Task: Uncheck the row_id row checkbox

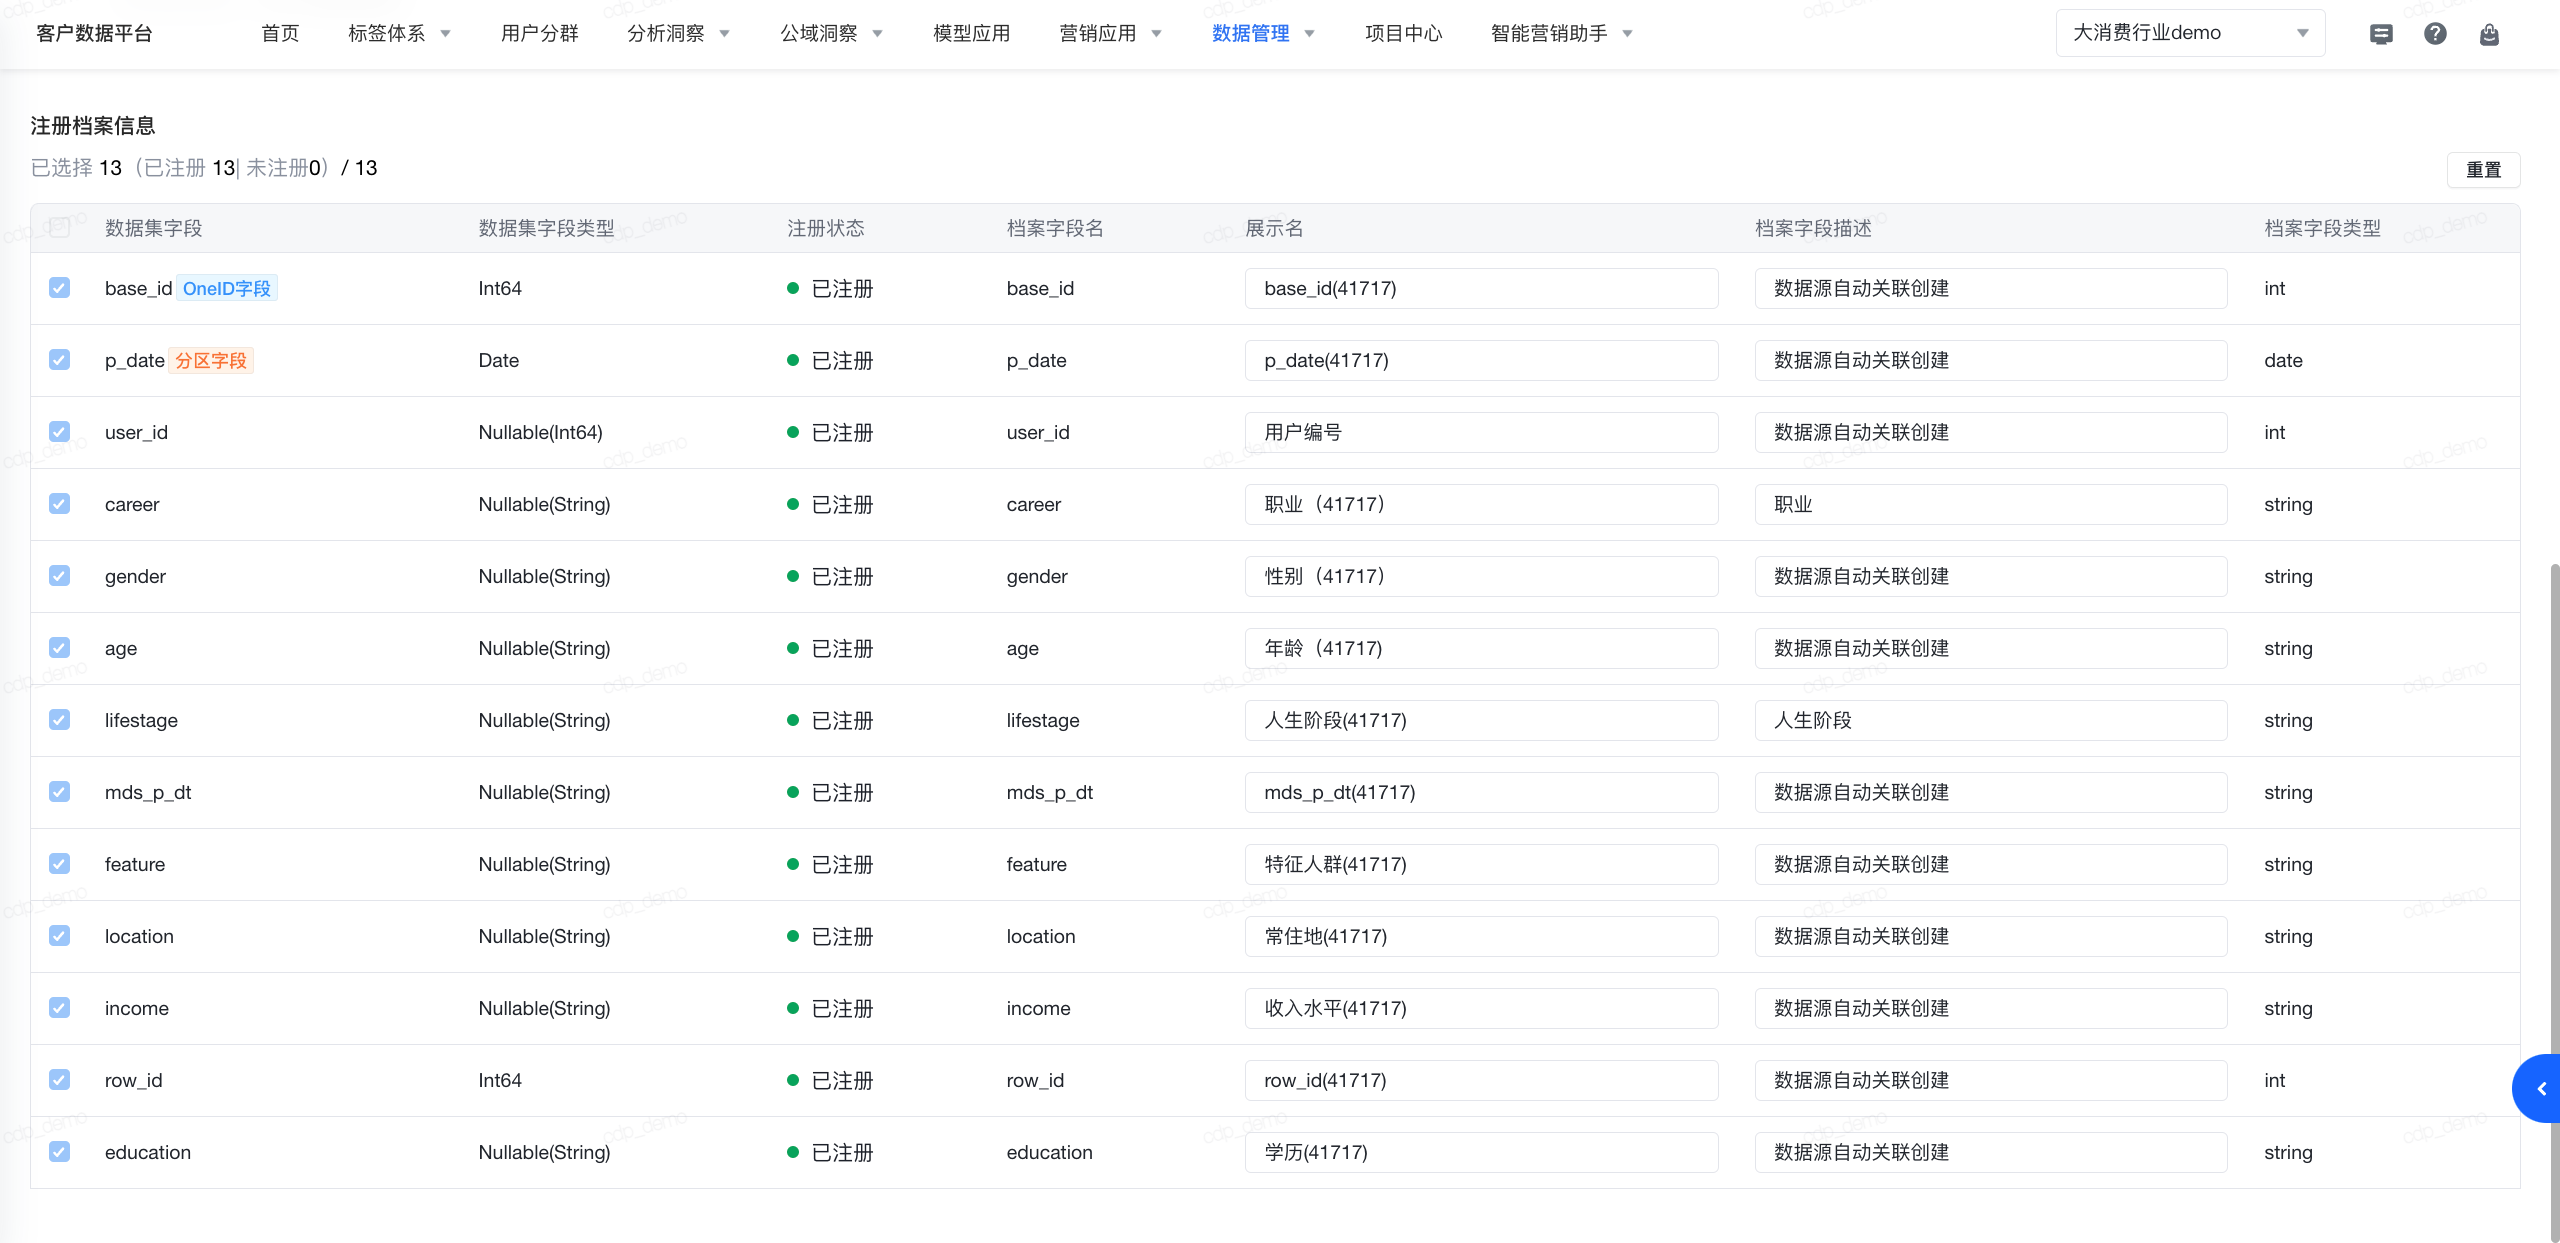Action: coord(60,1080)
